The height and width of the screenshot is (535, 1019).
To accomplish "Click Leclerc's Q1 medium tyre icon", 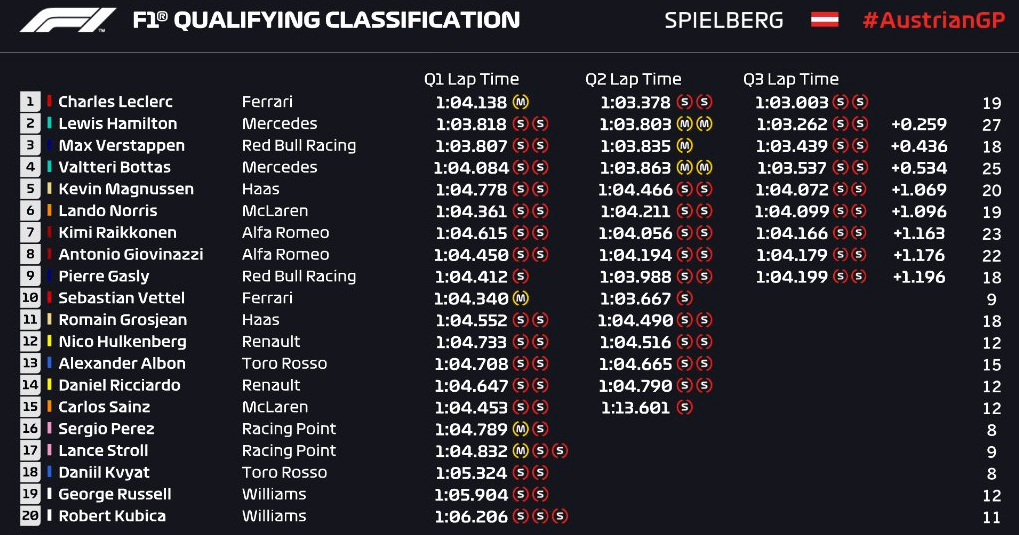I will coord(521,102).
